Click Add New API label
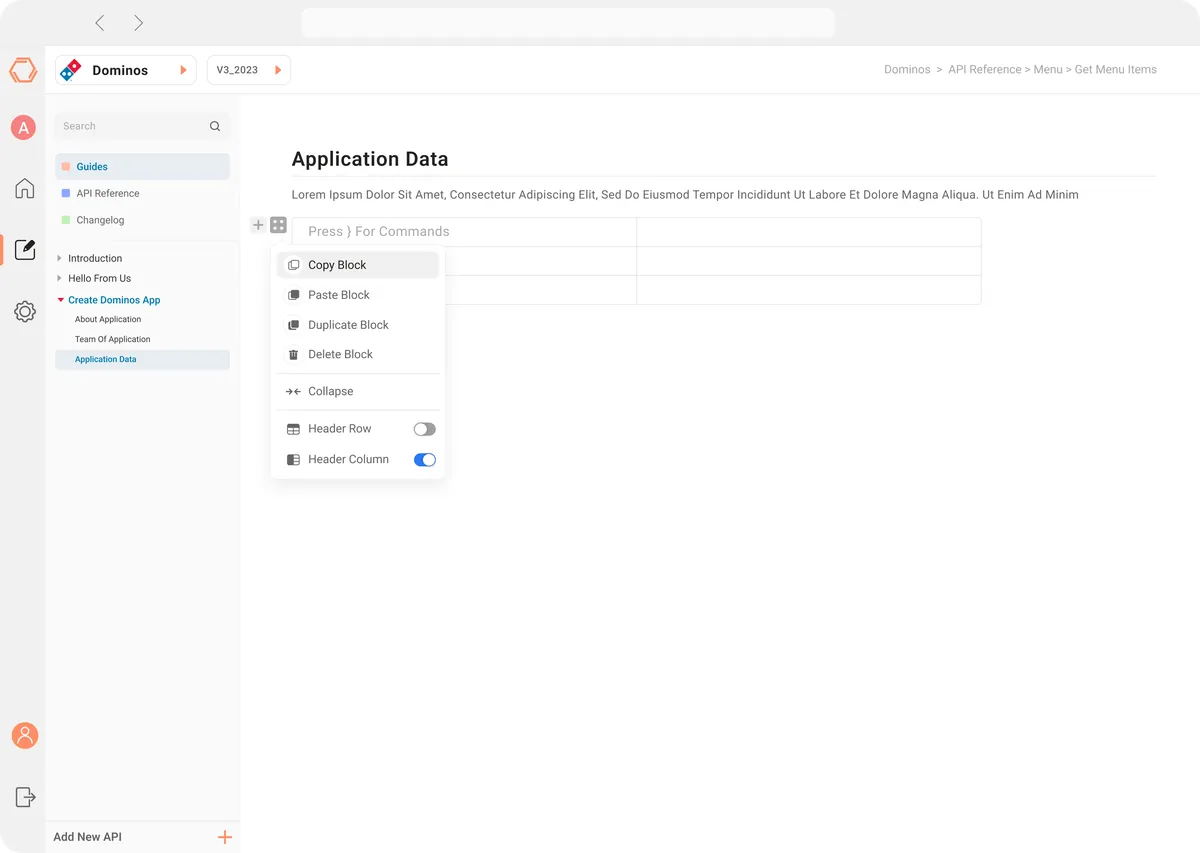The image size is (1200, 853). pos(88,837)
